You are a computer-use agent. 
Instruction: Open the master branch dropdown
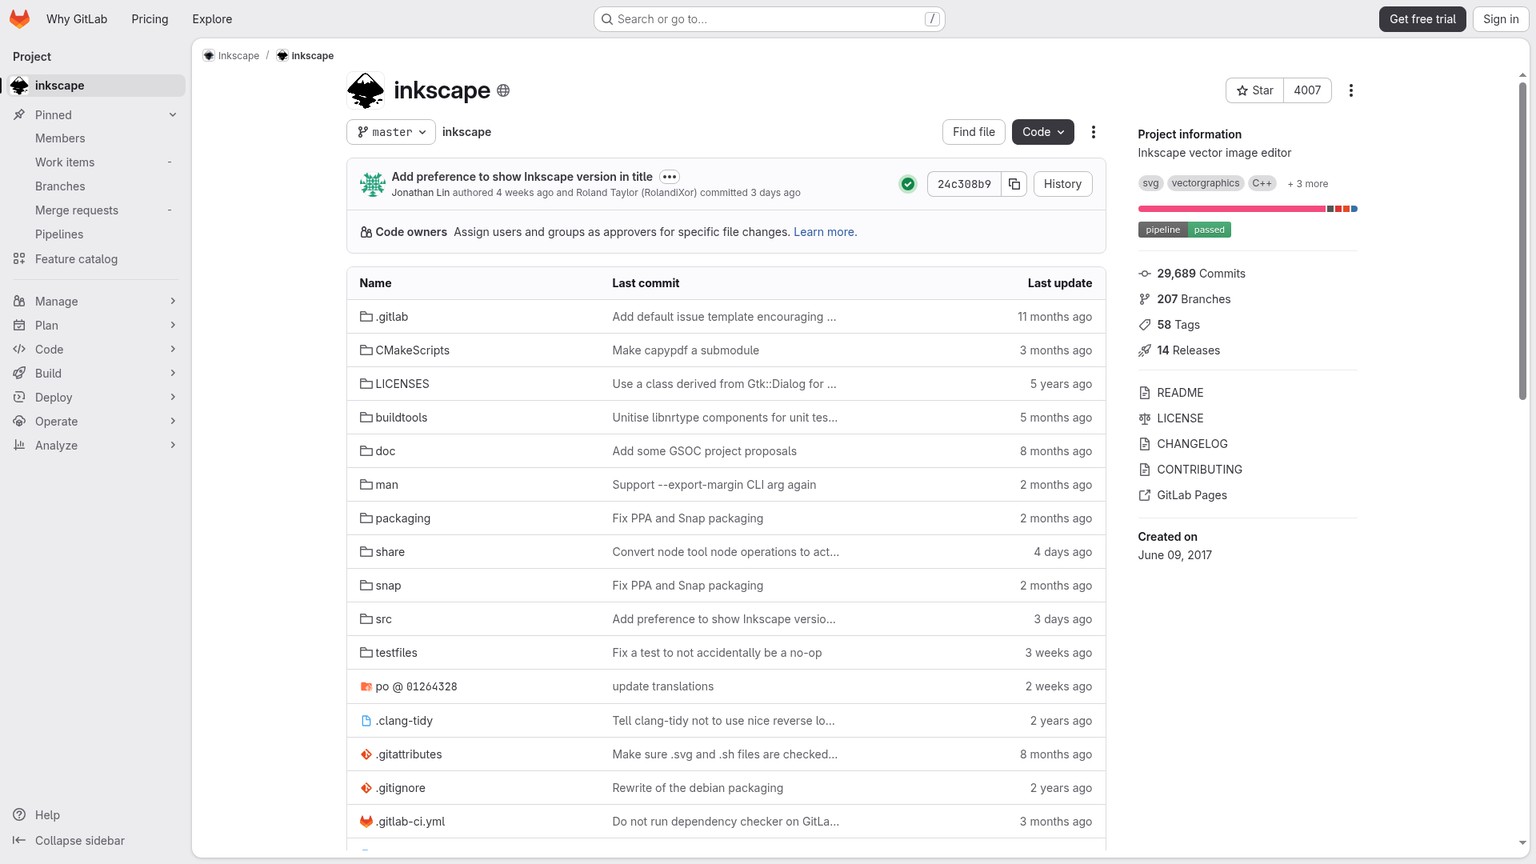pos(391,132)
